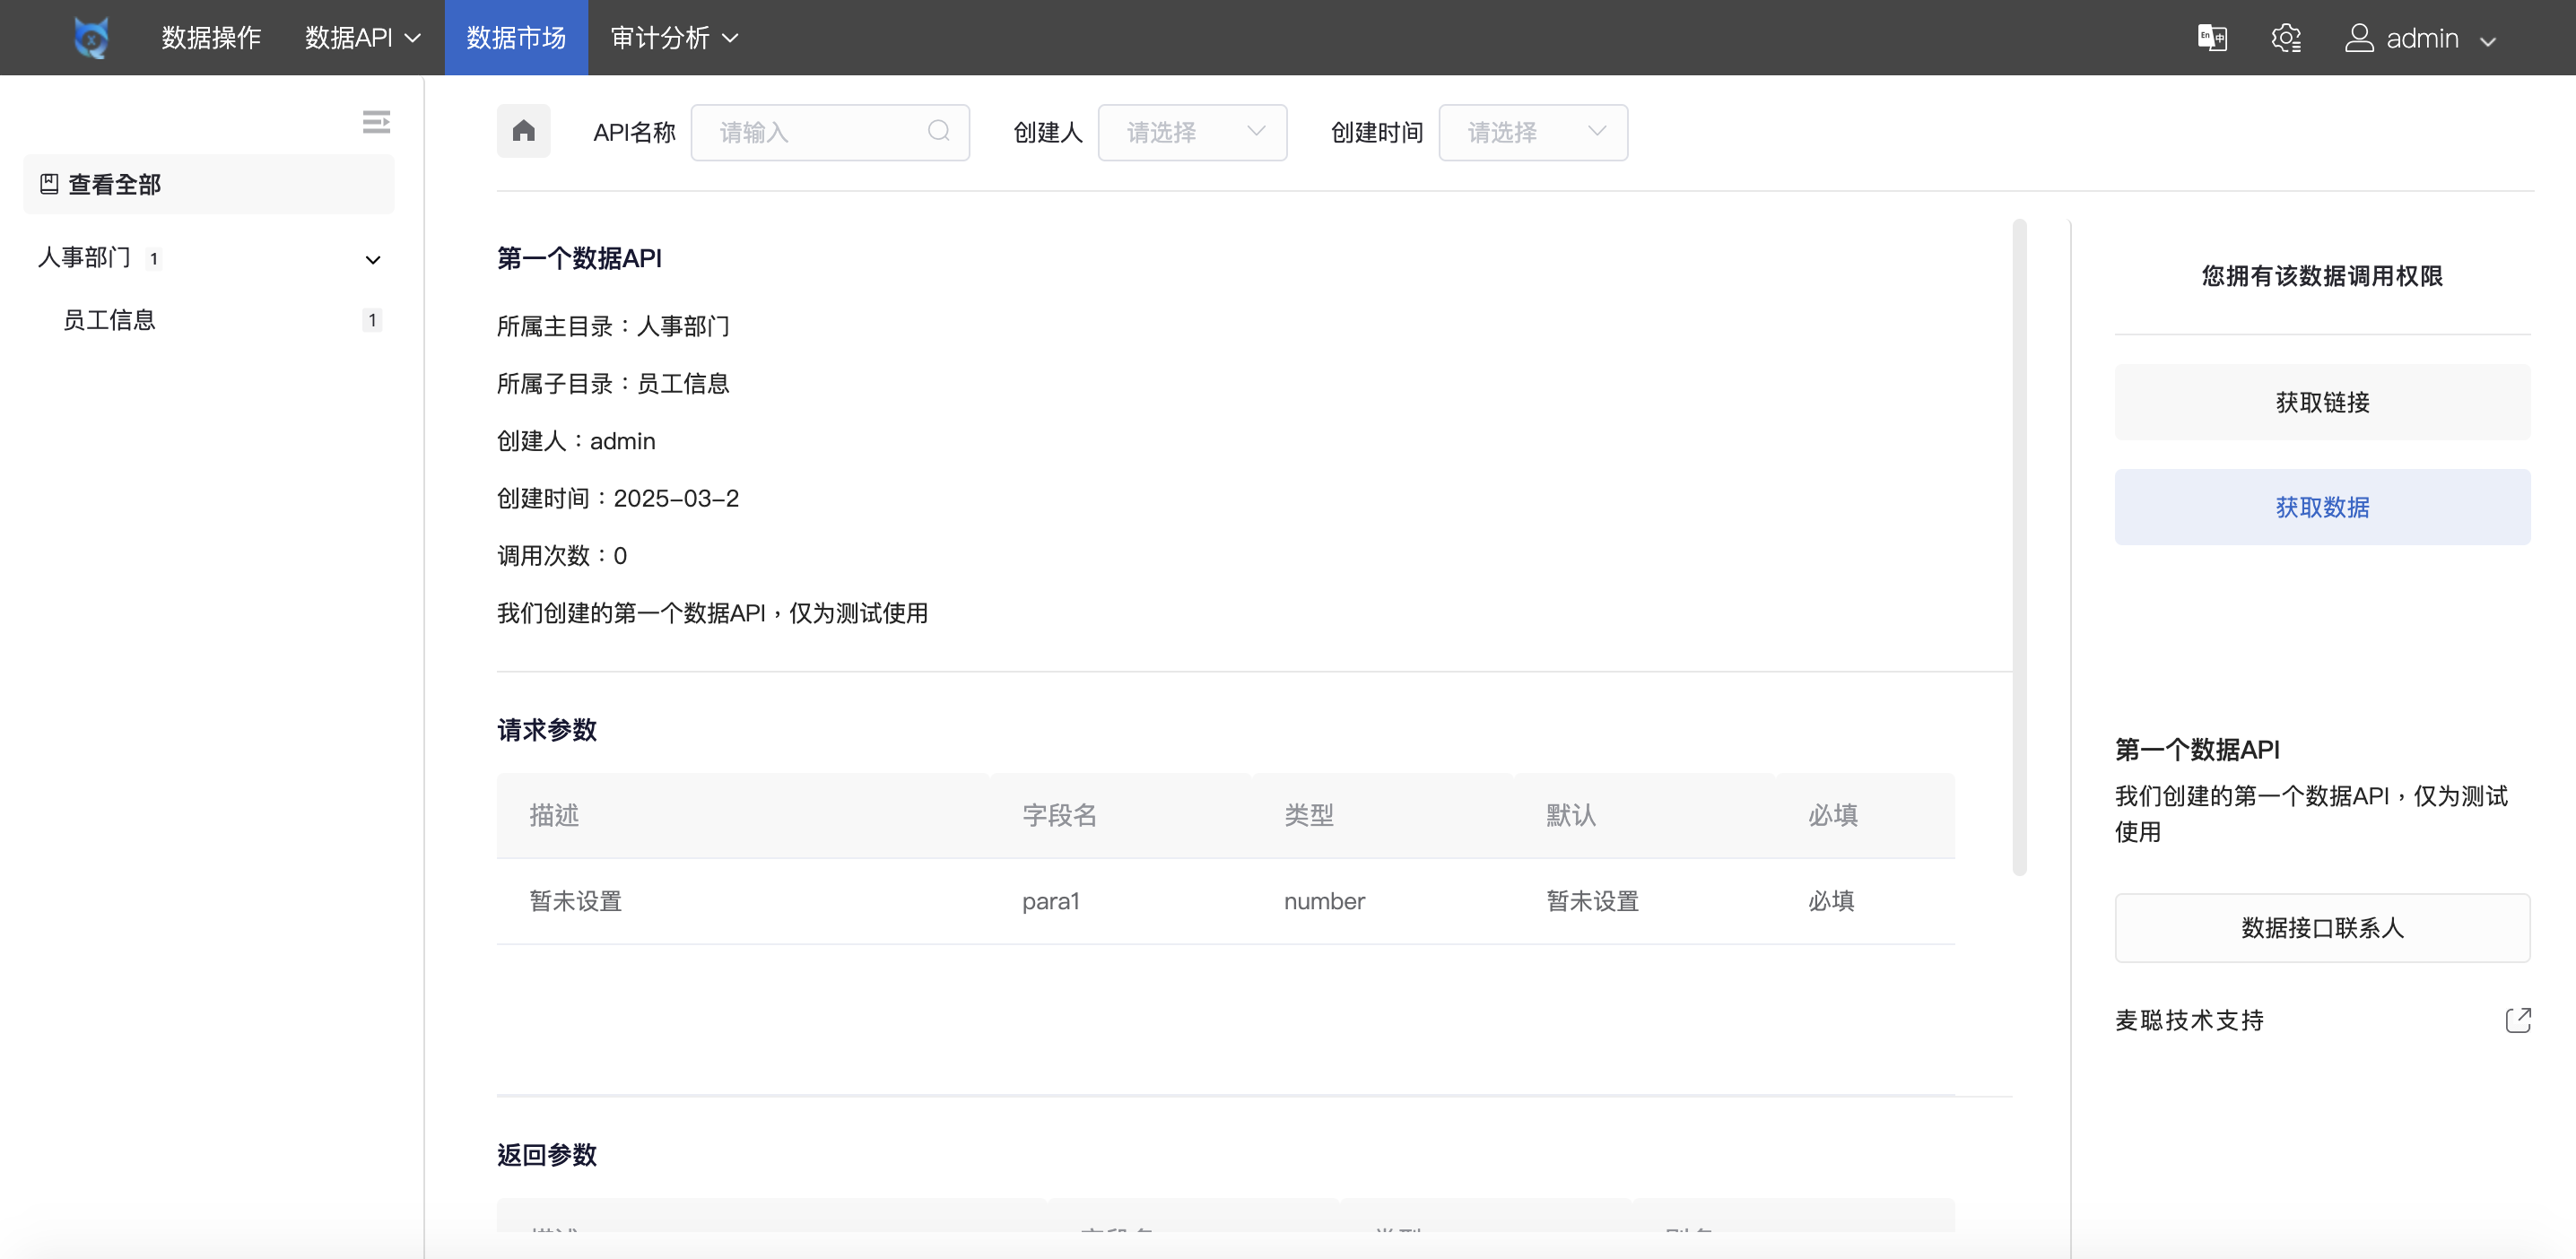Click the admin user profile icon
This screenshot has width=2576, height=1259.
click(x=2361, y=37)
